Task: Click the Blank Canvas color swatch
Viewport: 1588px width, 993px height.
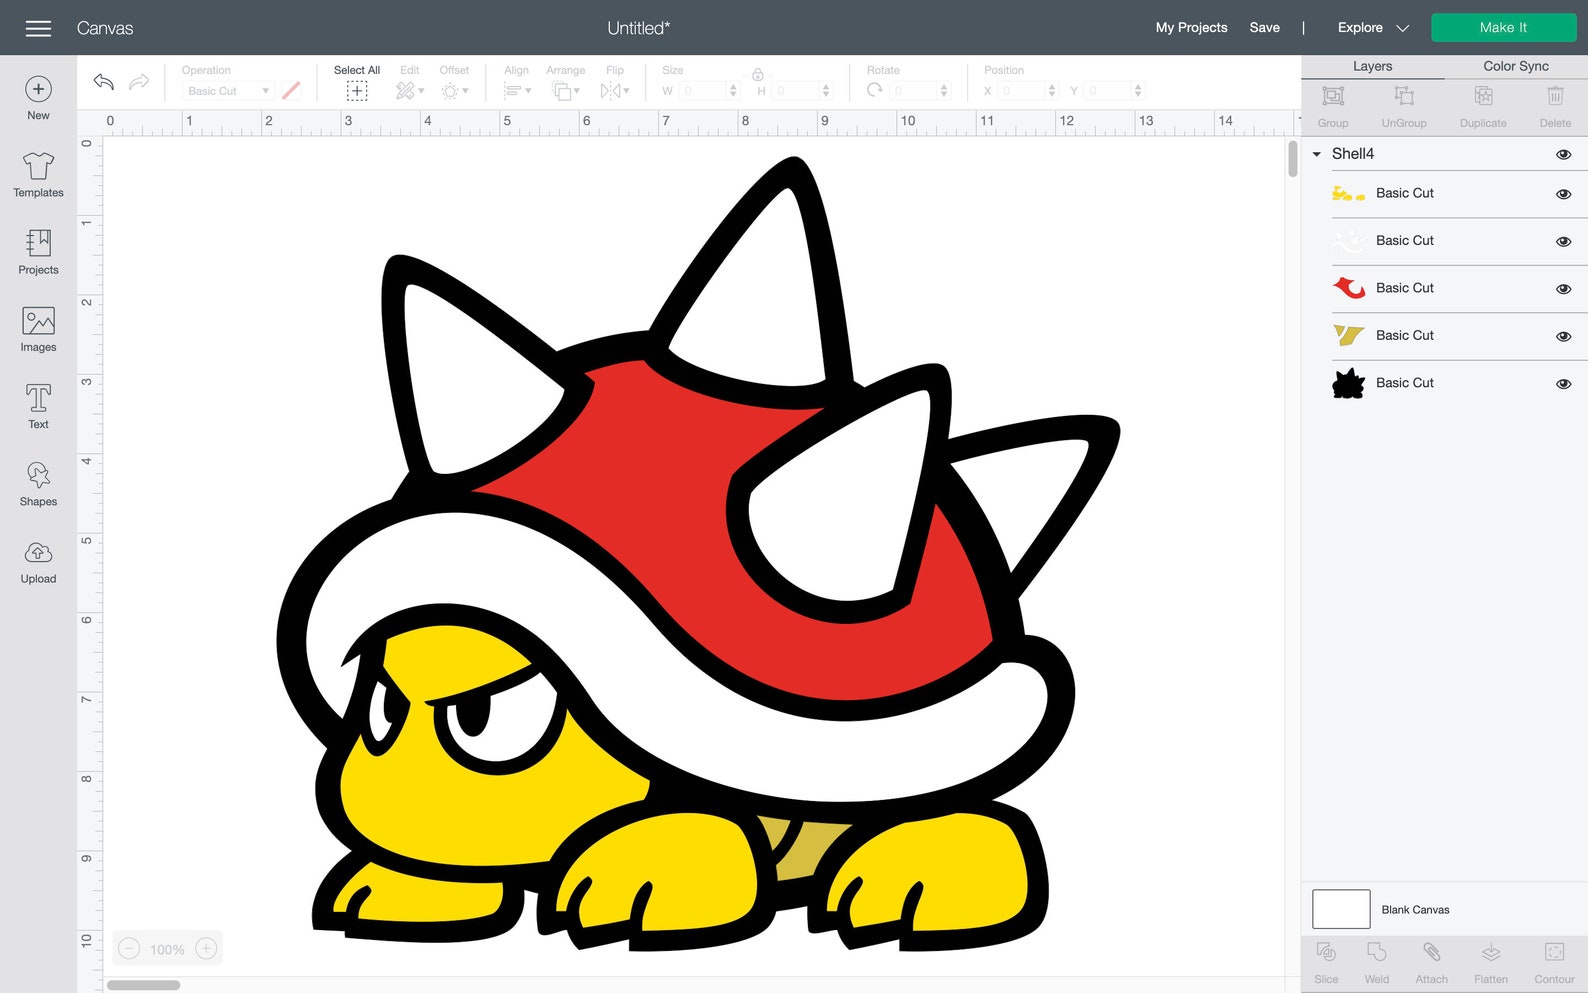Action: coord(1341,909)
